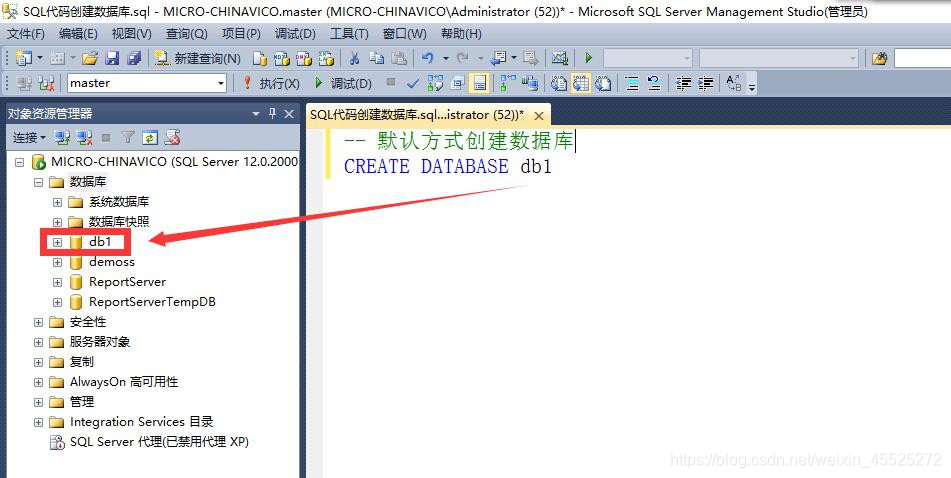Image resolution: width=951 pixels, height=478 pixels.
Task: Click 执行(X) execute button
Action: 271,83
